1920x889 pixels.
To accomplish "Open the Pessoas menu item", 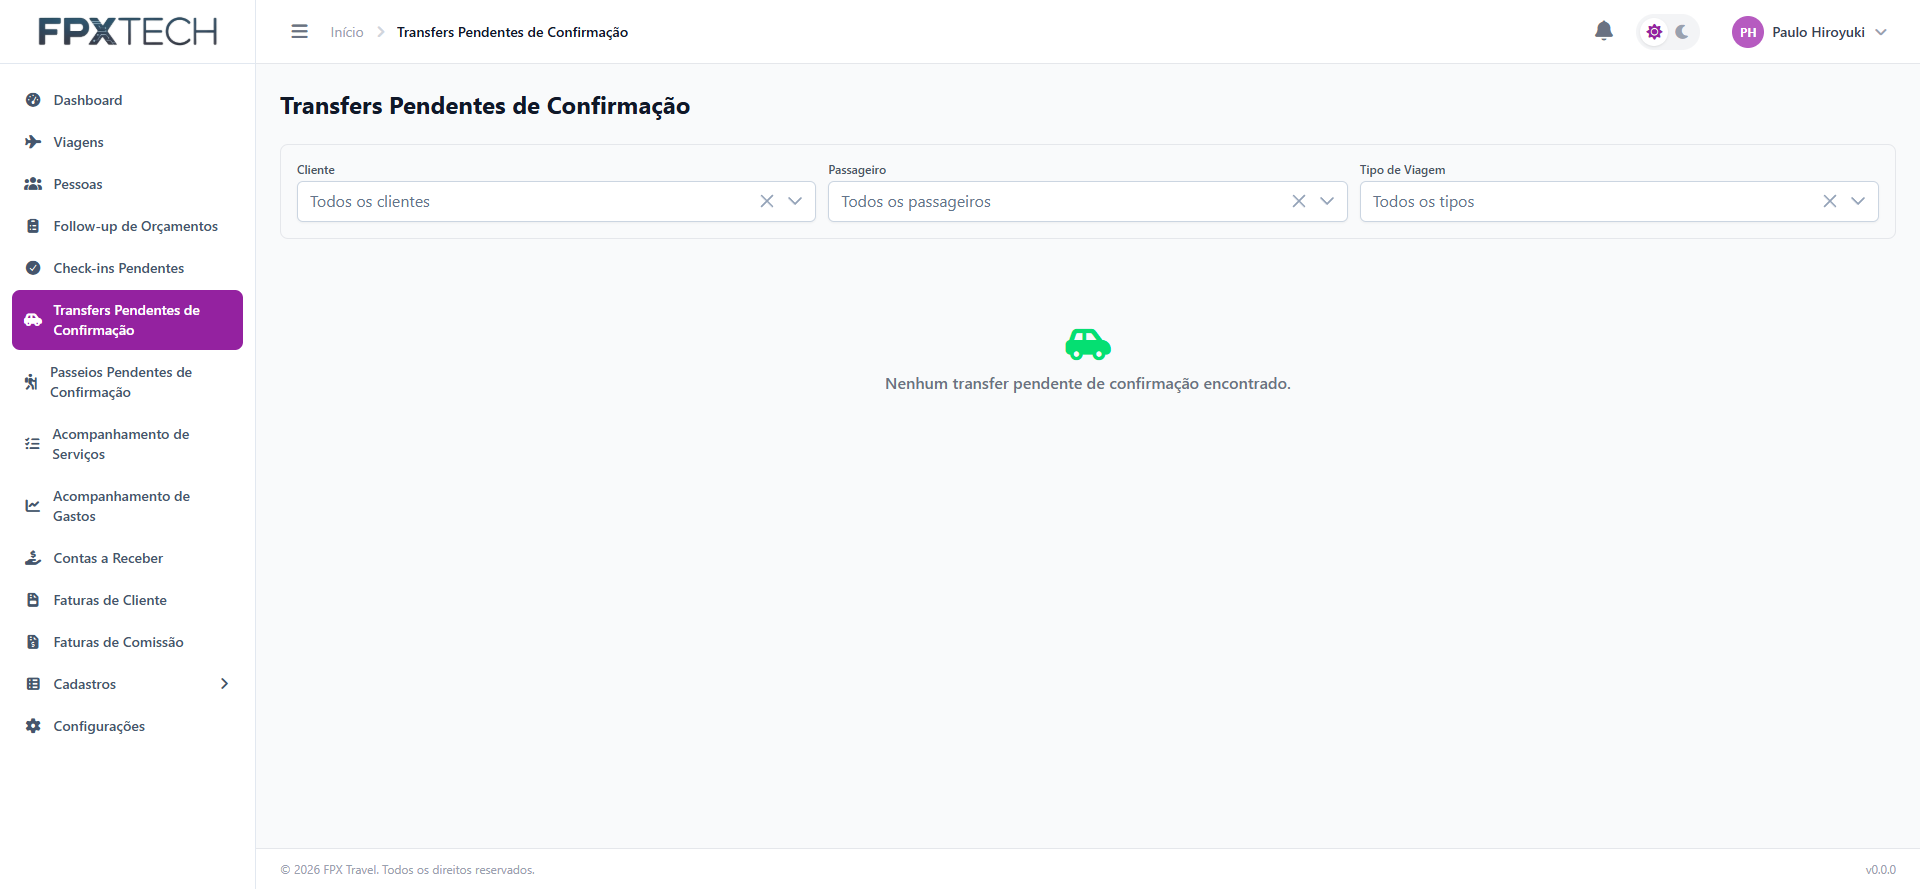I will coord(127,184).
